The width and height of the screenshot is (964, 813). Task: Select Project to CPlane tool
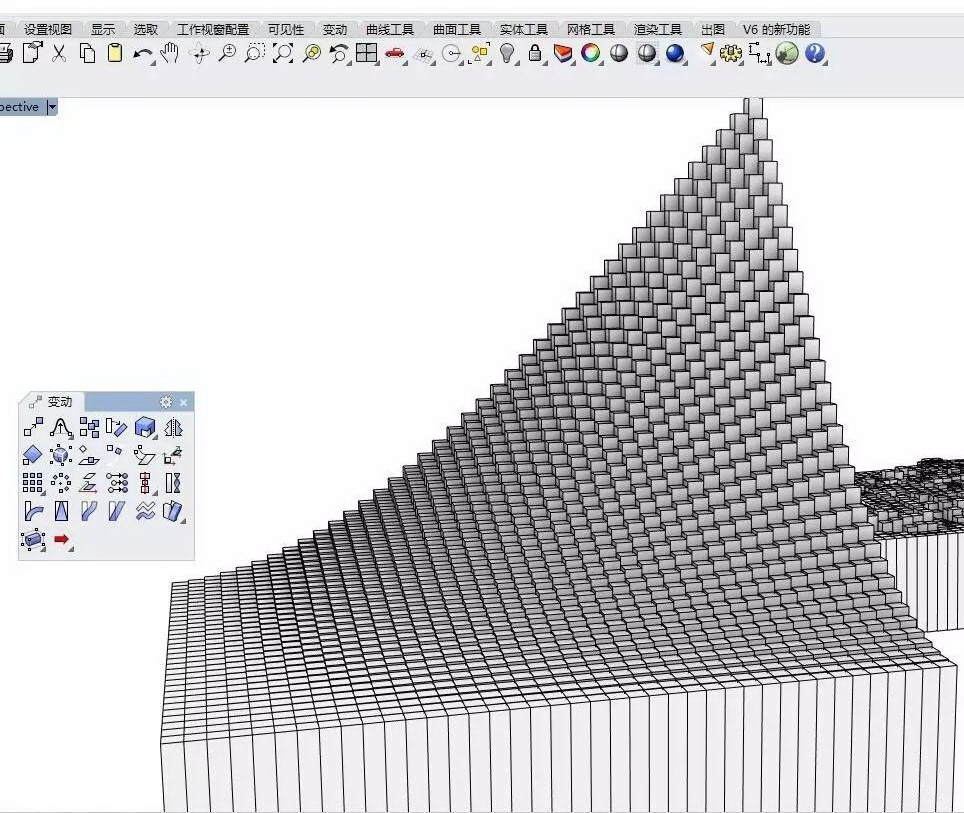tap(89, 483)
